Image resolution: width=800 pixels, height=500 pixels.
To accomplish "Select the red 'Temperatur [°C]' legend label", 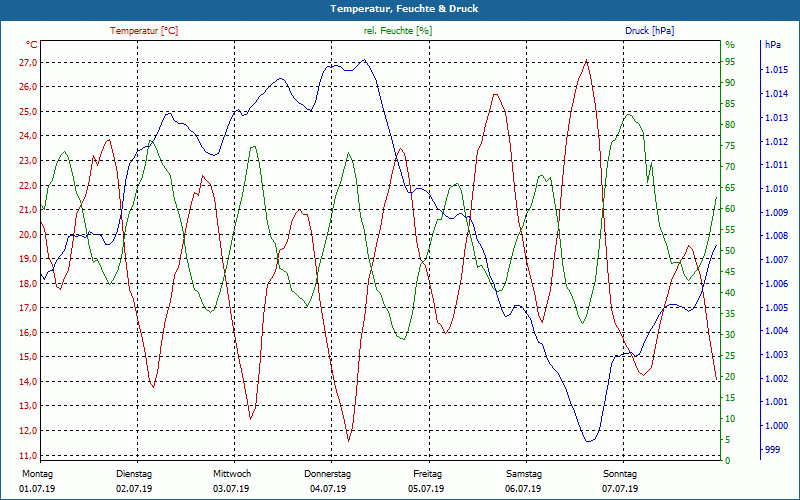I will coord(144,31).
